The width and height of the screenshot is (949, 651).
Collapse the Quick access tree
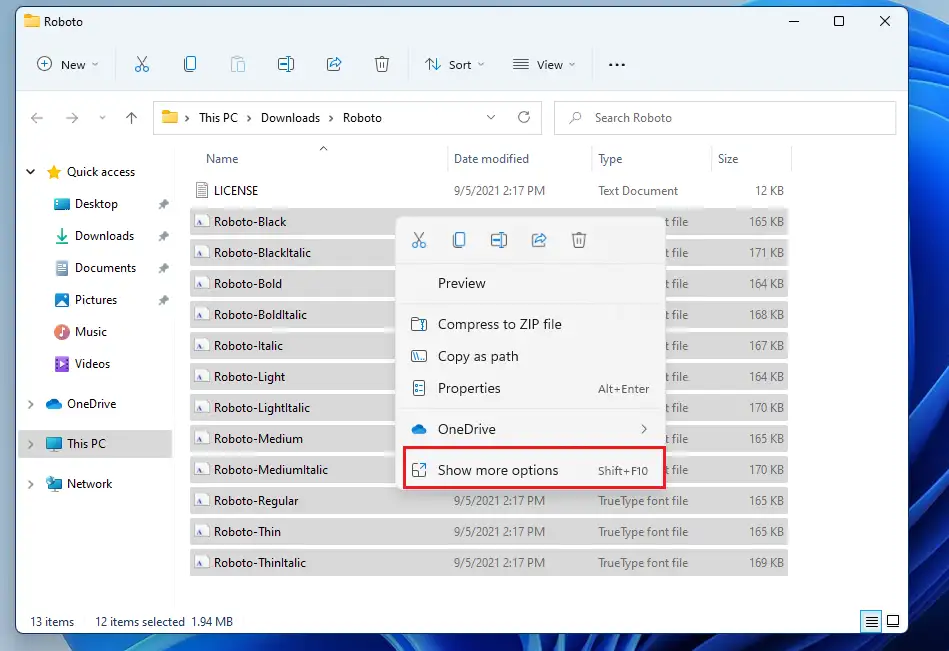click(31, 172)
